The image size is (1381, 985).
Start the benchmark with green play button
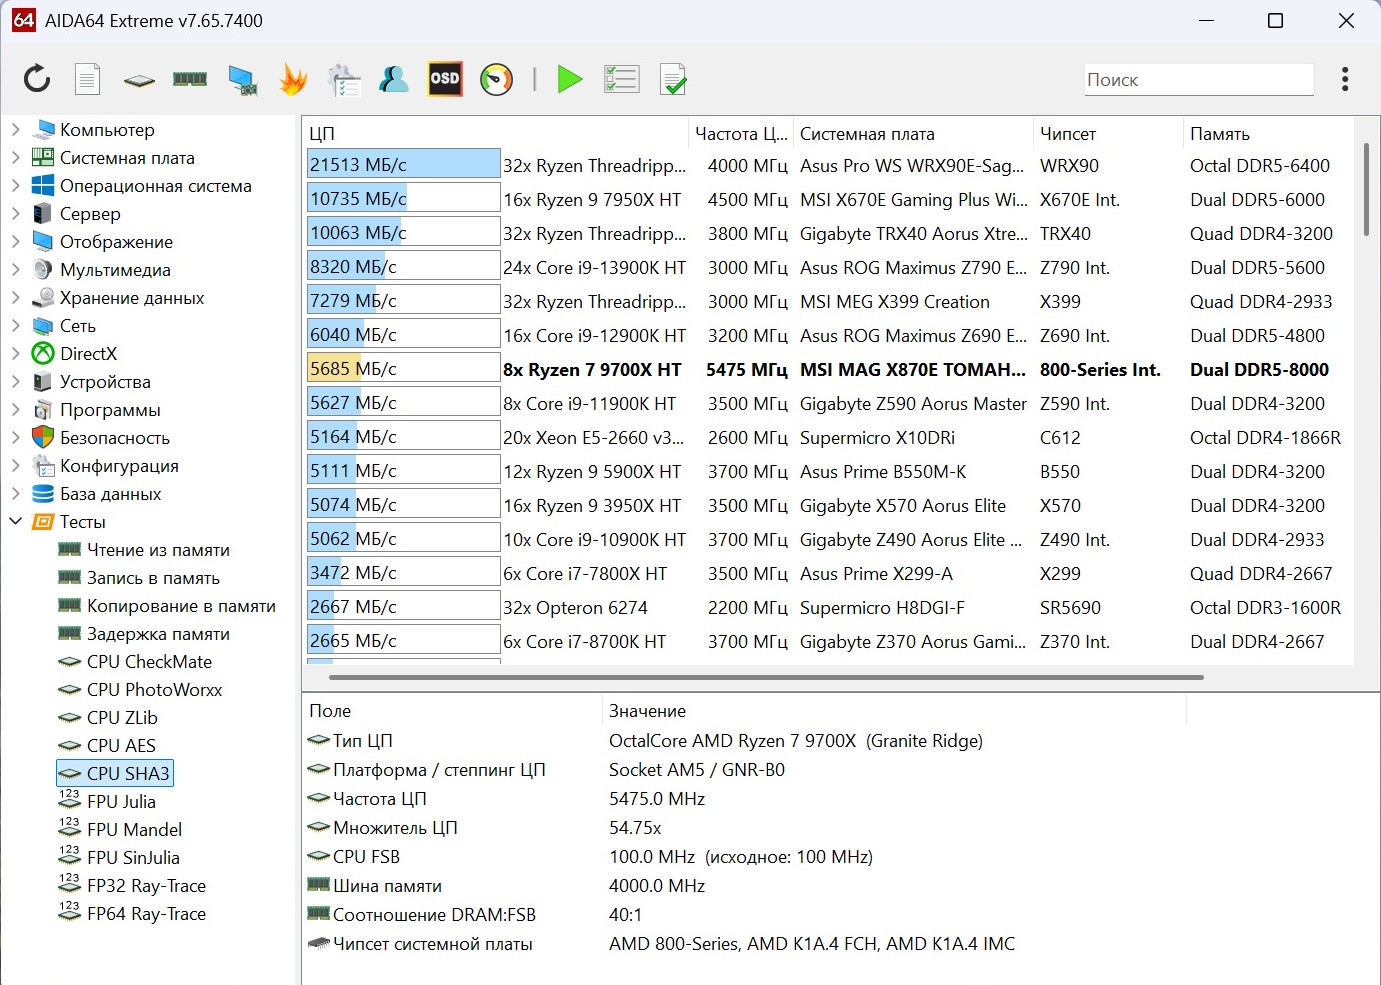569,79
